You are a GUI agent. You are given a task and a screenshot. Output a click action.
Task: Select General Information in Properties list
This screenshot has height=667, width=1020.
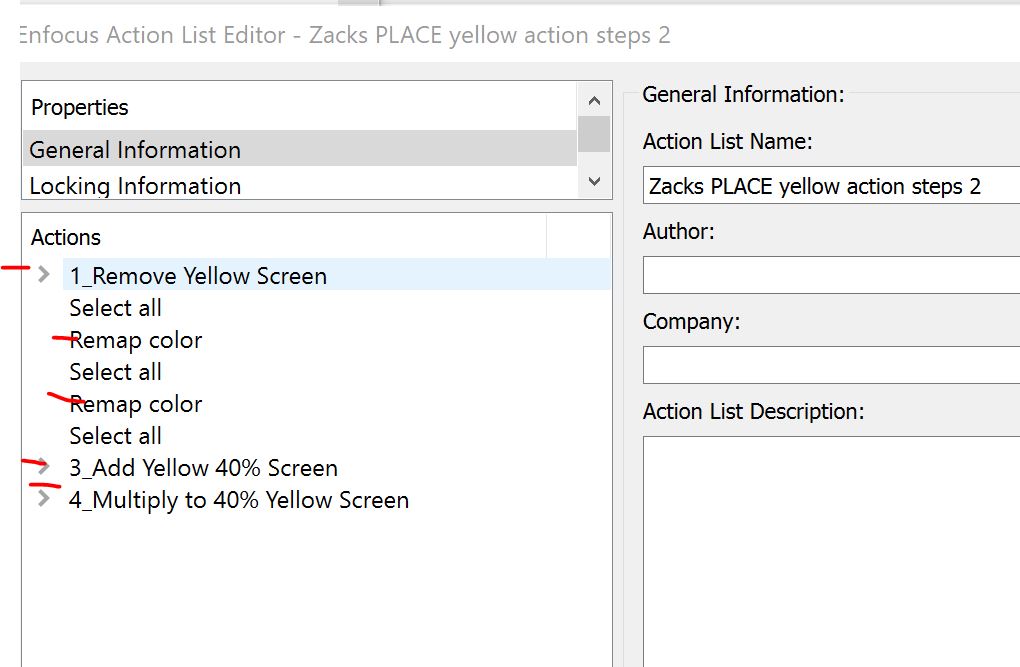pos(135,150)
